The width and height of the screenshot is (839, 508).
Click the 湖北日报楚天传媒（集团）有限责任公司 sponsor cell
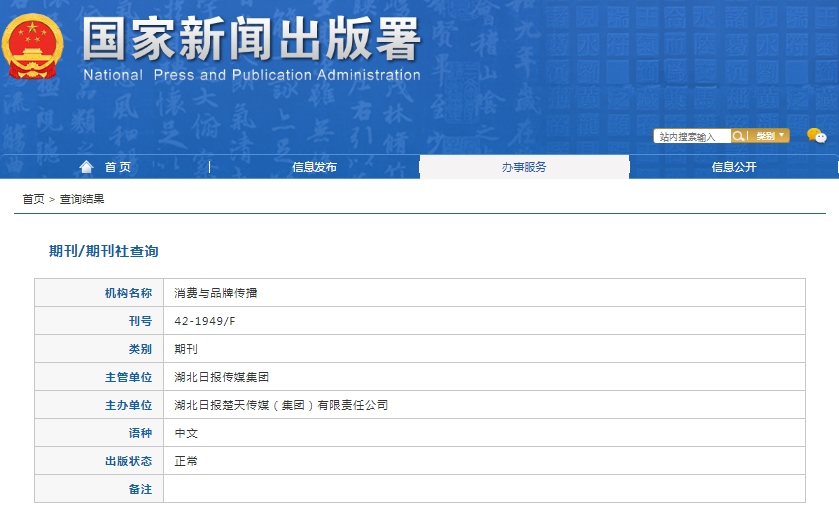tap(280, 405)
